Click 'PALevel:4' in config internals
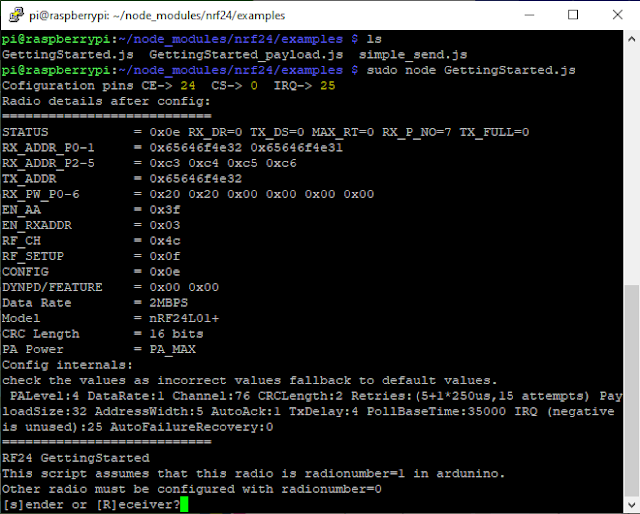 click(x=44, y=396)
